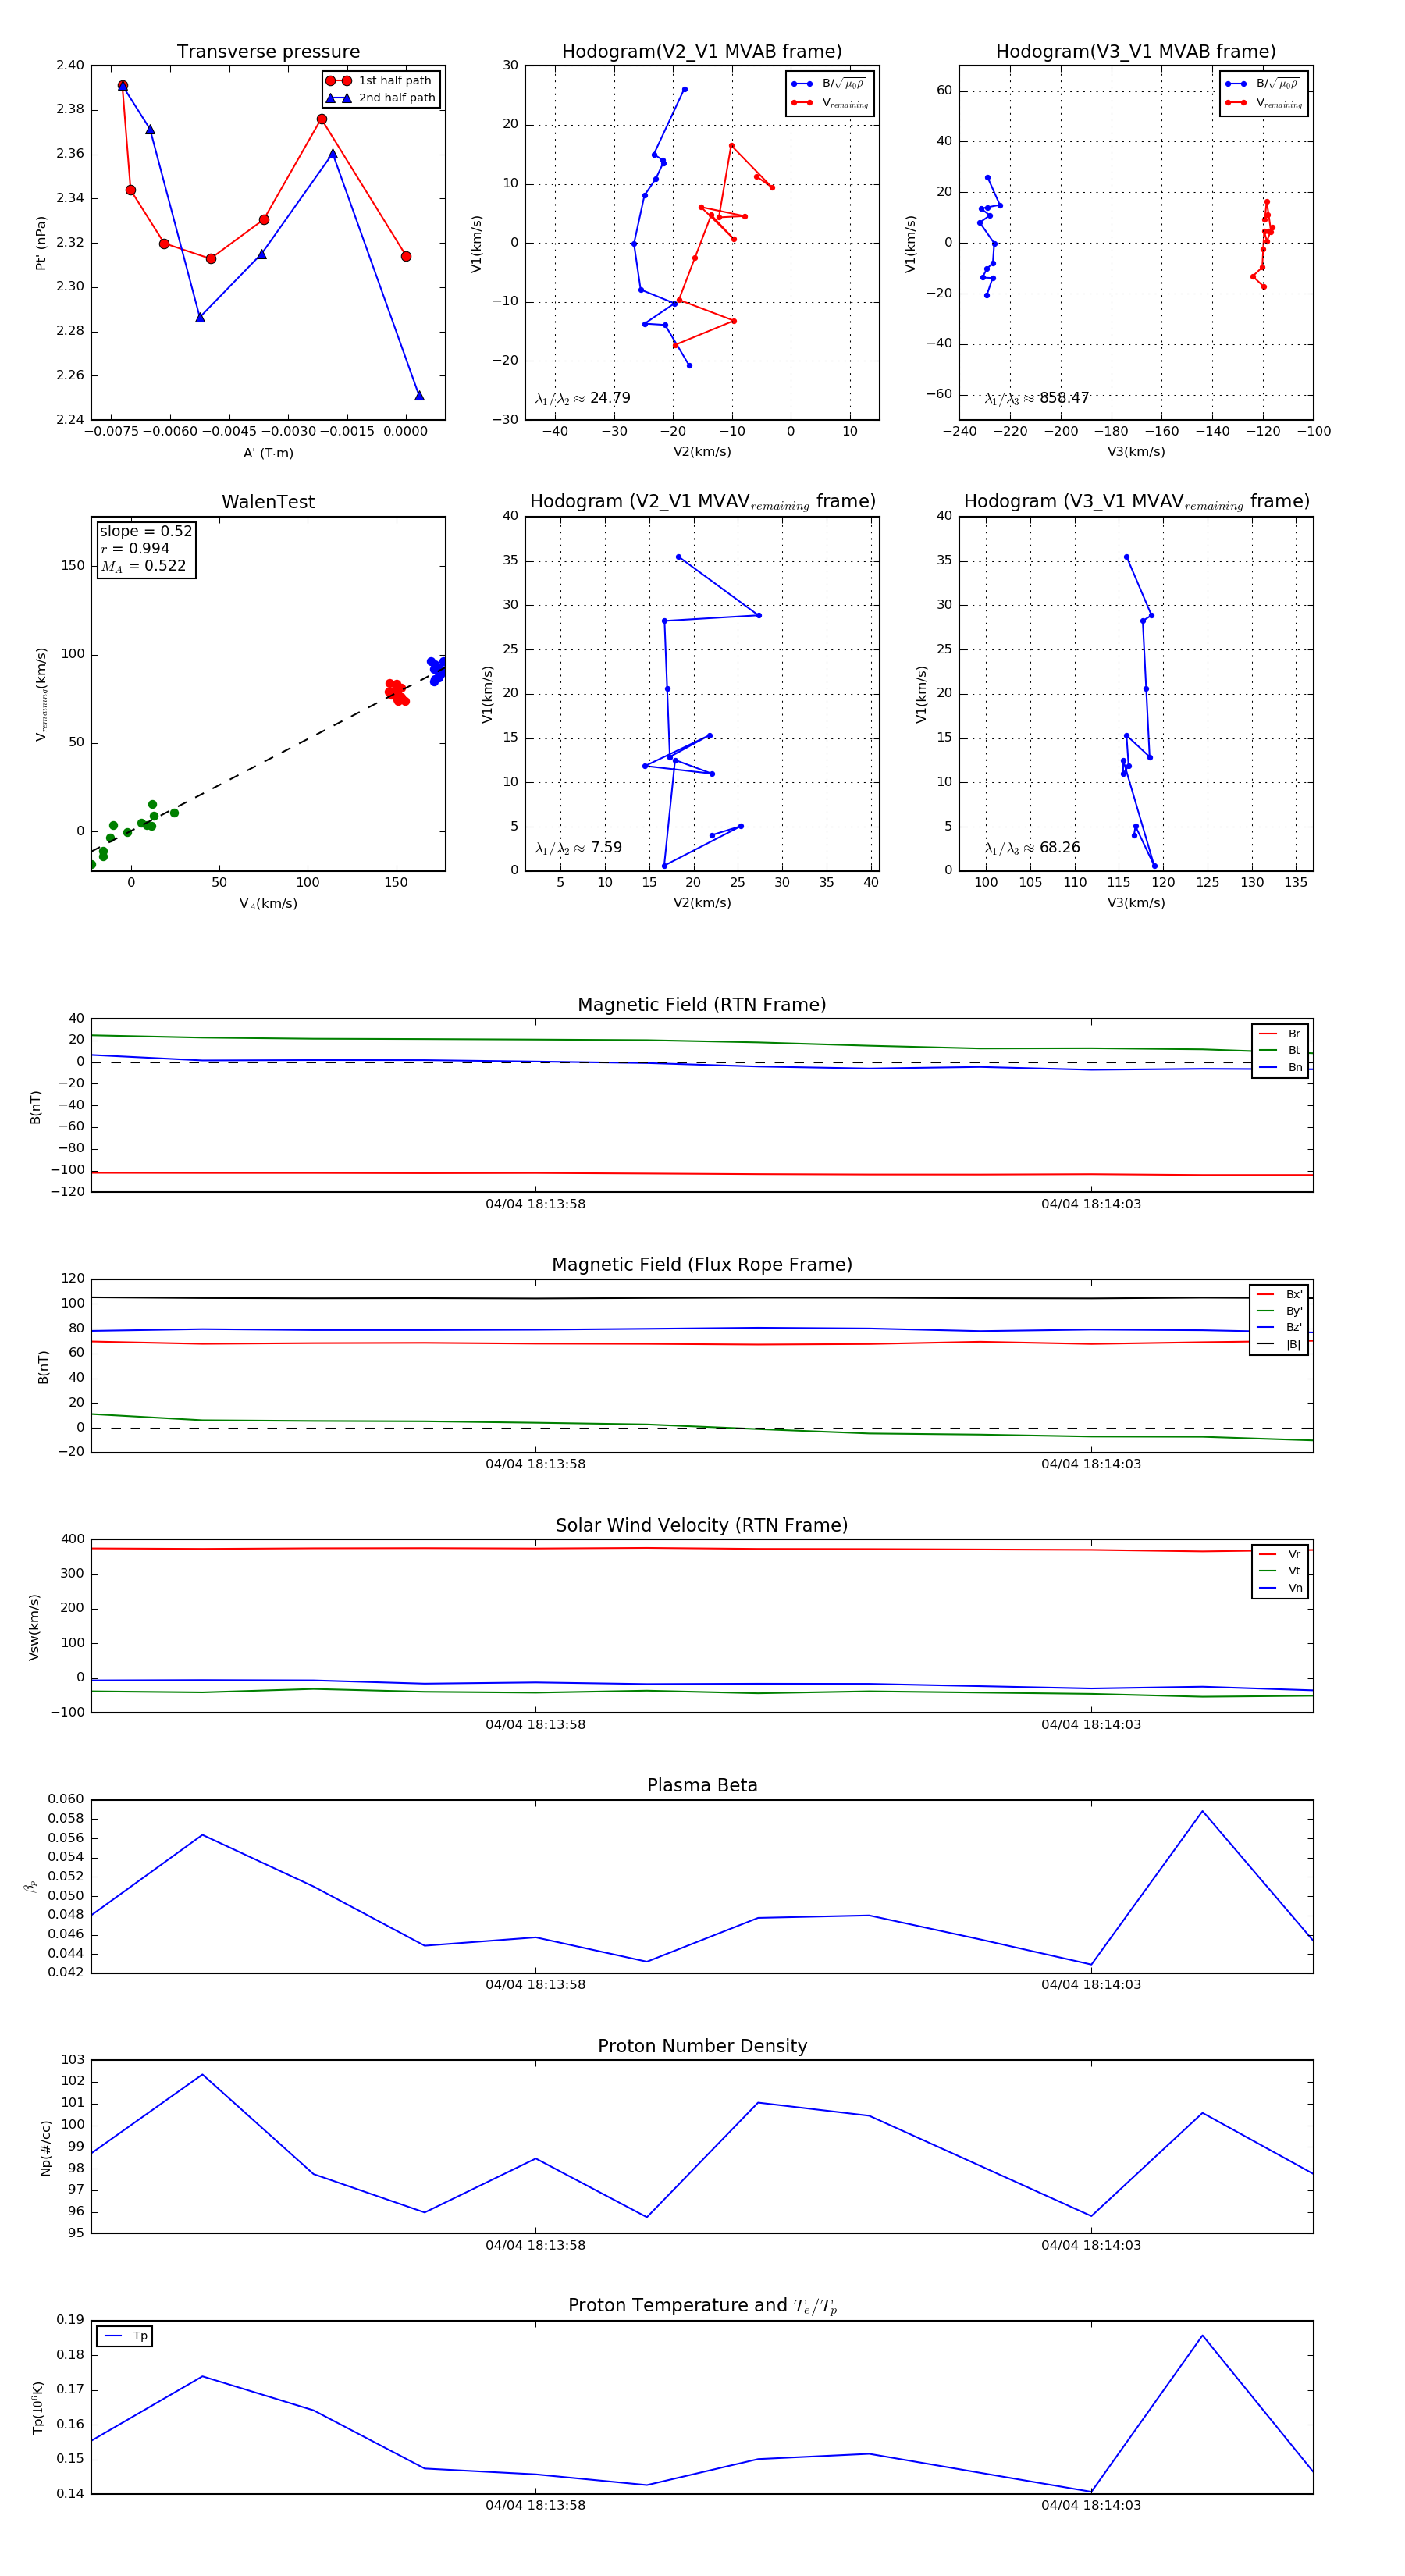1405x2576 pixels.
Task: Click the "Plasma Beta" plot title
Action: click(x=702, y=1785)
